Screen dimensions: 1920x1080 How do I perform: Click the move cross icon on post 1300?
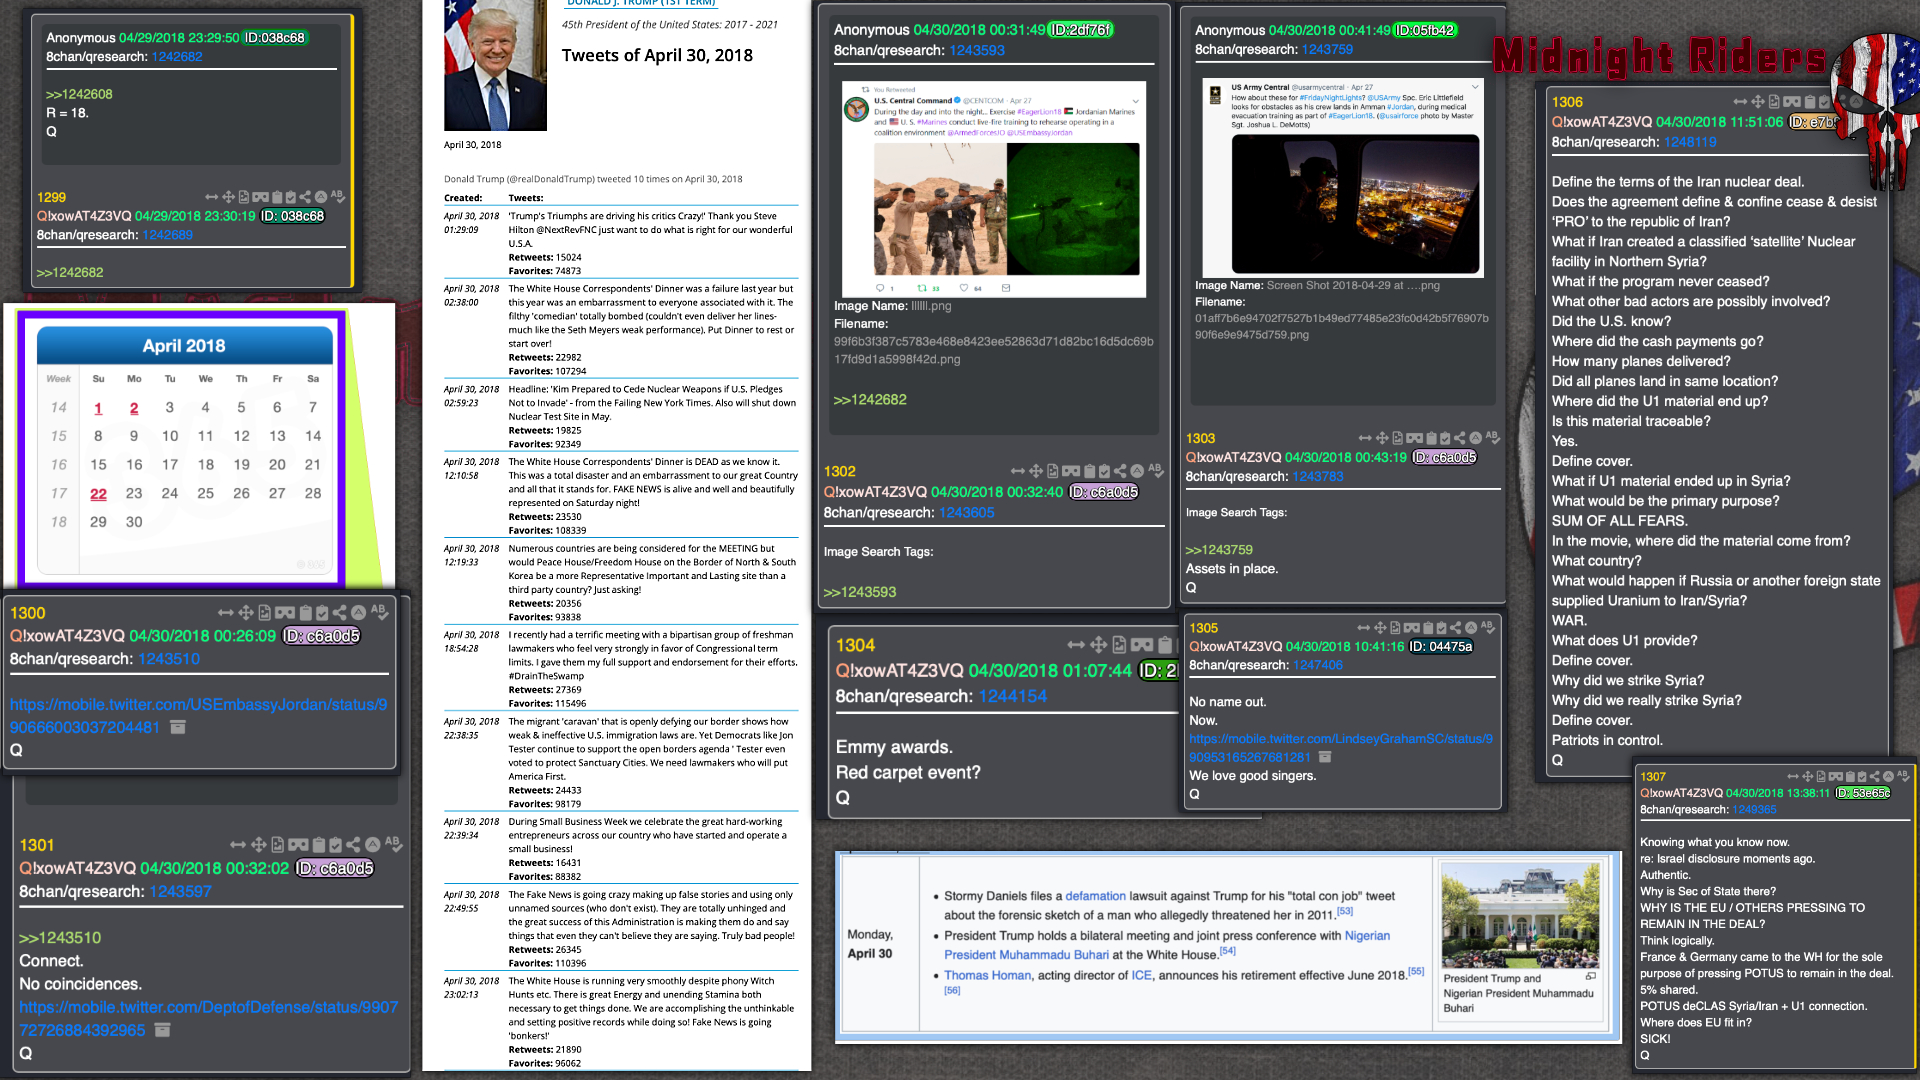tap(245, 613)
